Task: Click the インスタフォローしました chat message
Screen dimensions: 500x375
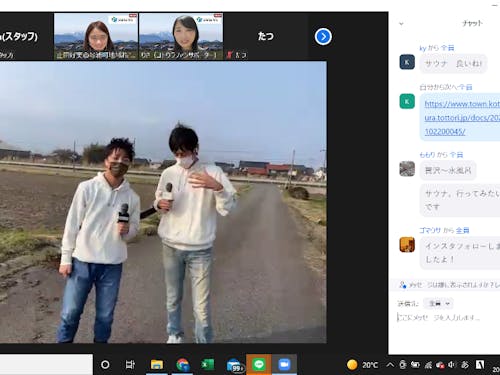Action: 461,253
